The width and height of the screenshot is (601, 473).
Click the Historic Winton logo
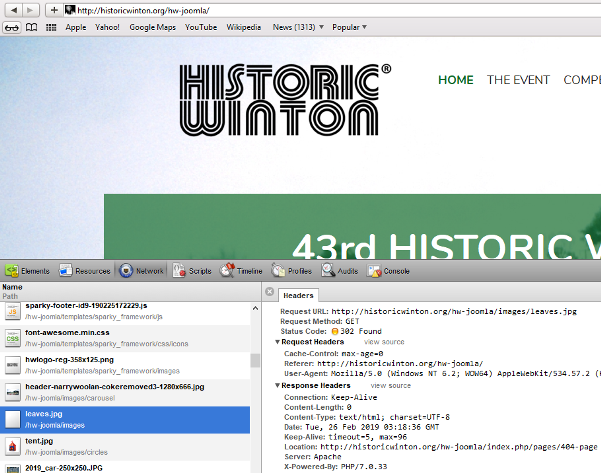[285, 100]
